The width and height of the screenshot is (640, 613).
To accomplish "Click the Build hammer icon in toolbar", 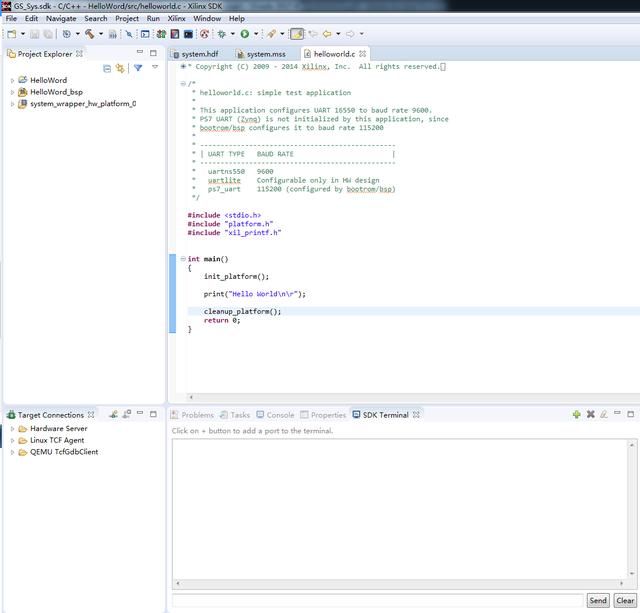I will 89,34.
